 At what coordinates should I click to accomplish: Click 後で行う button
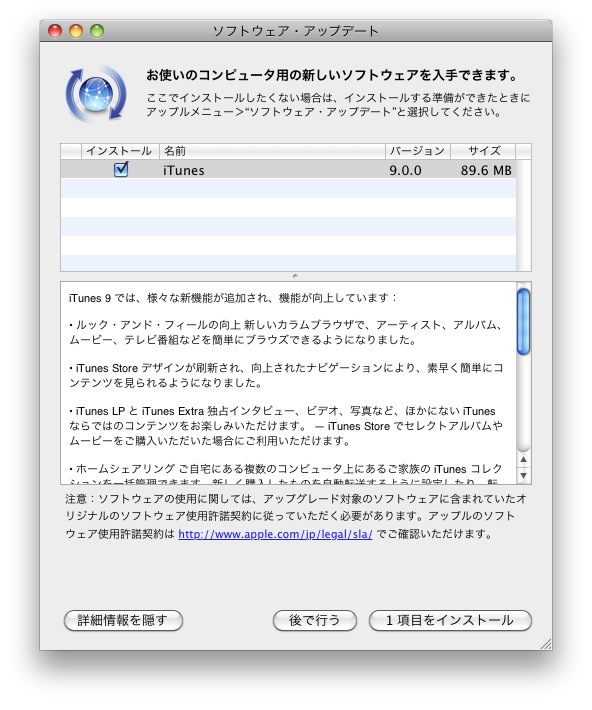(314, 620)
